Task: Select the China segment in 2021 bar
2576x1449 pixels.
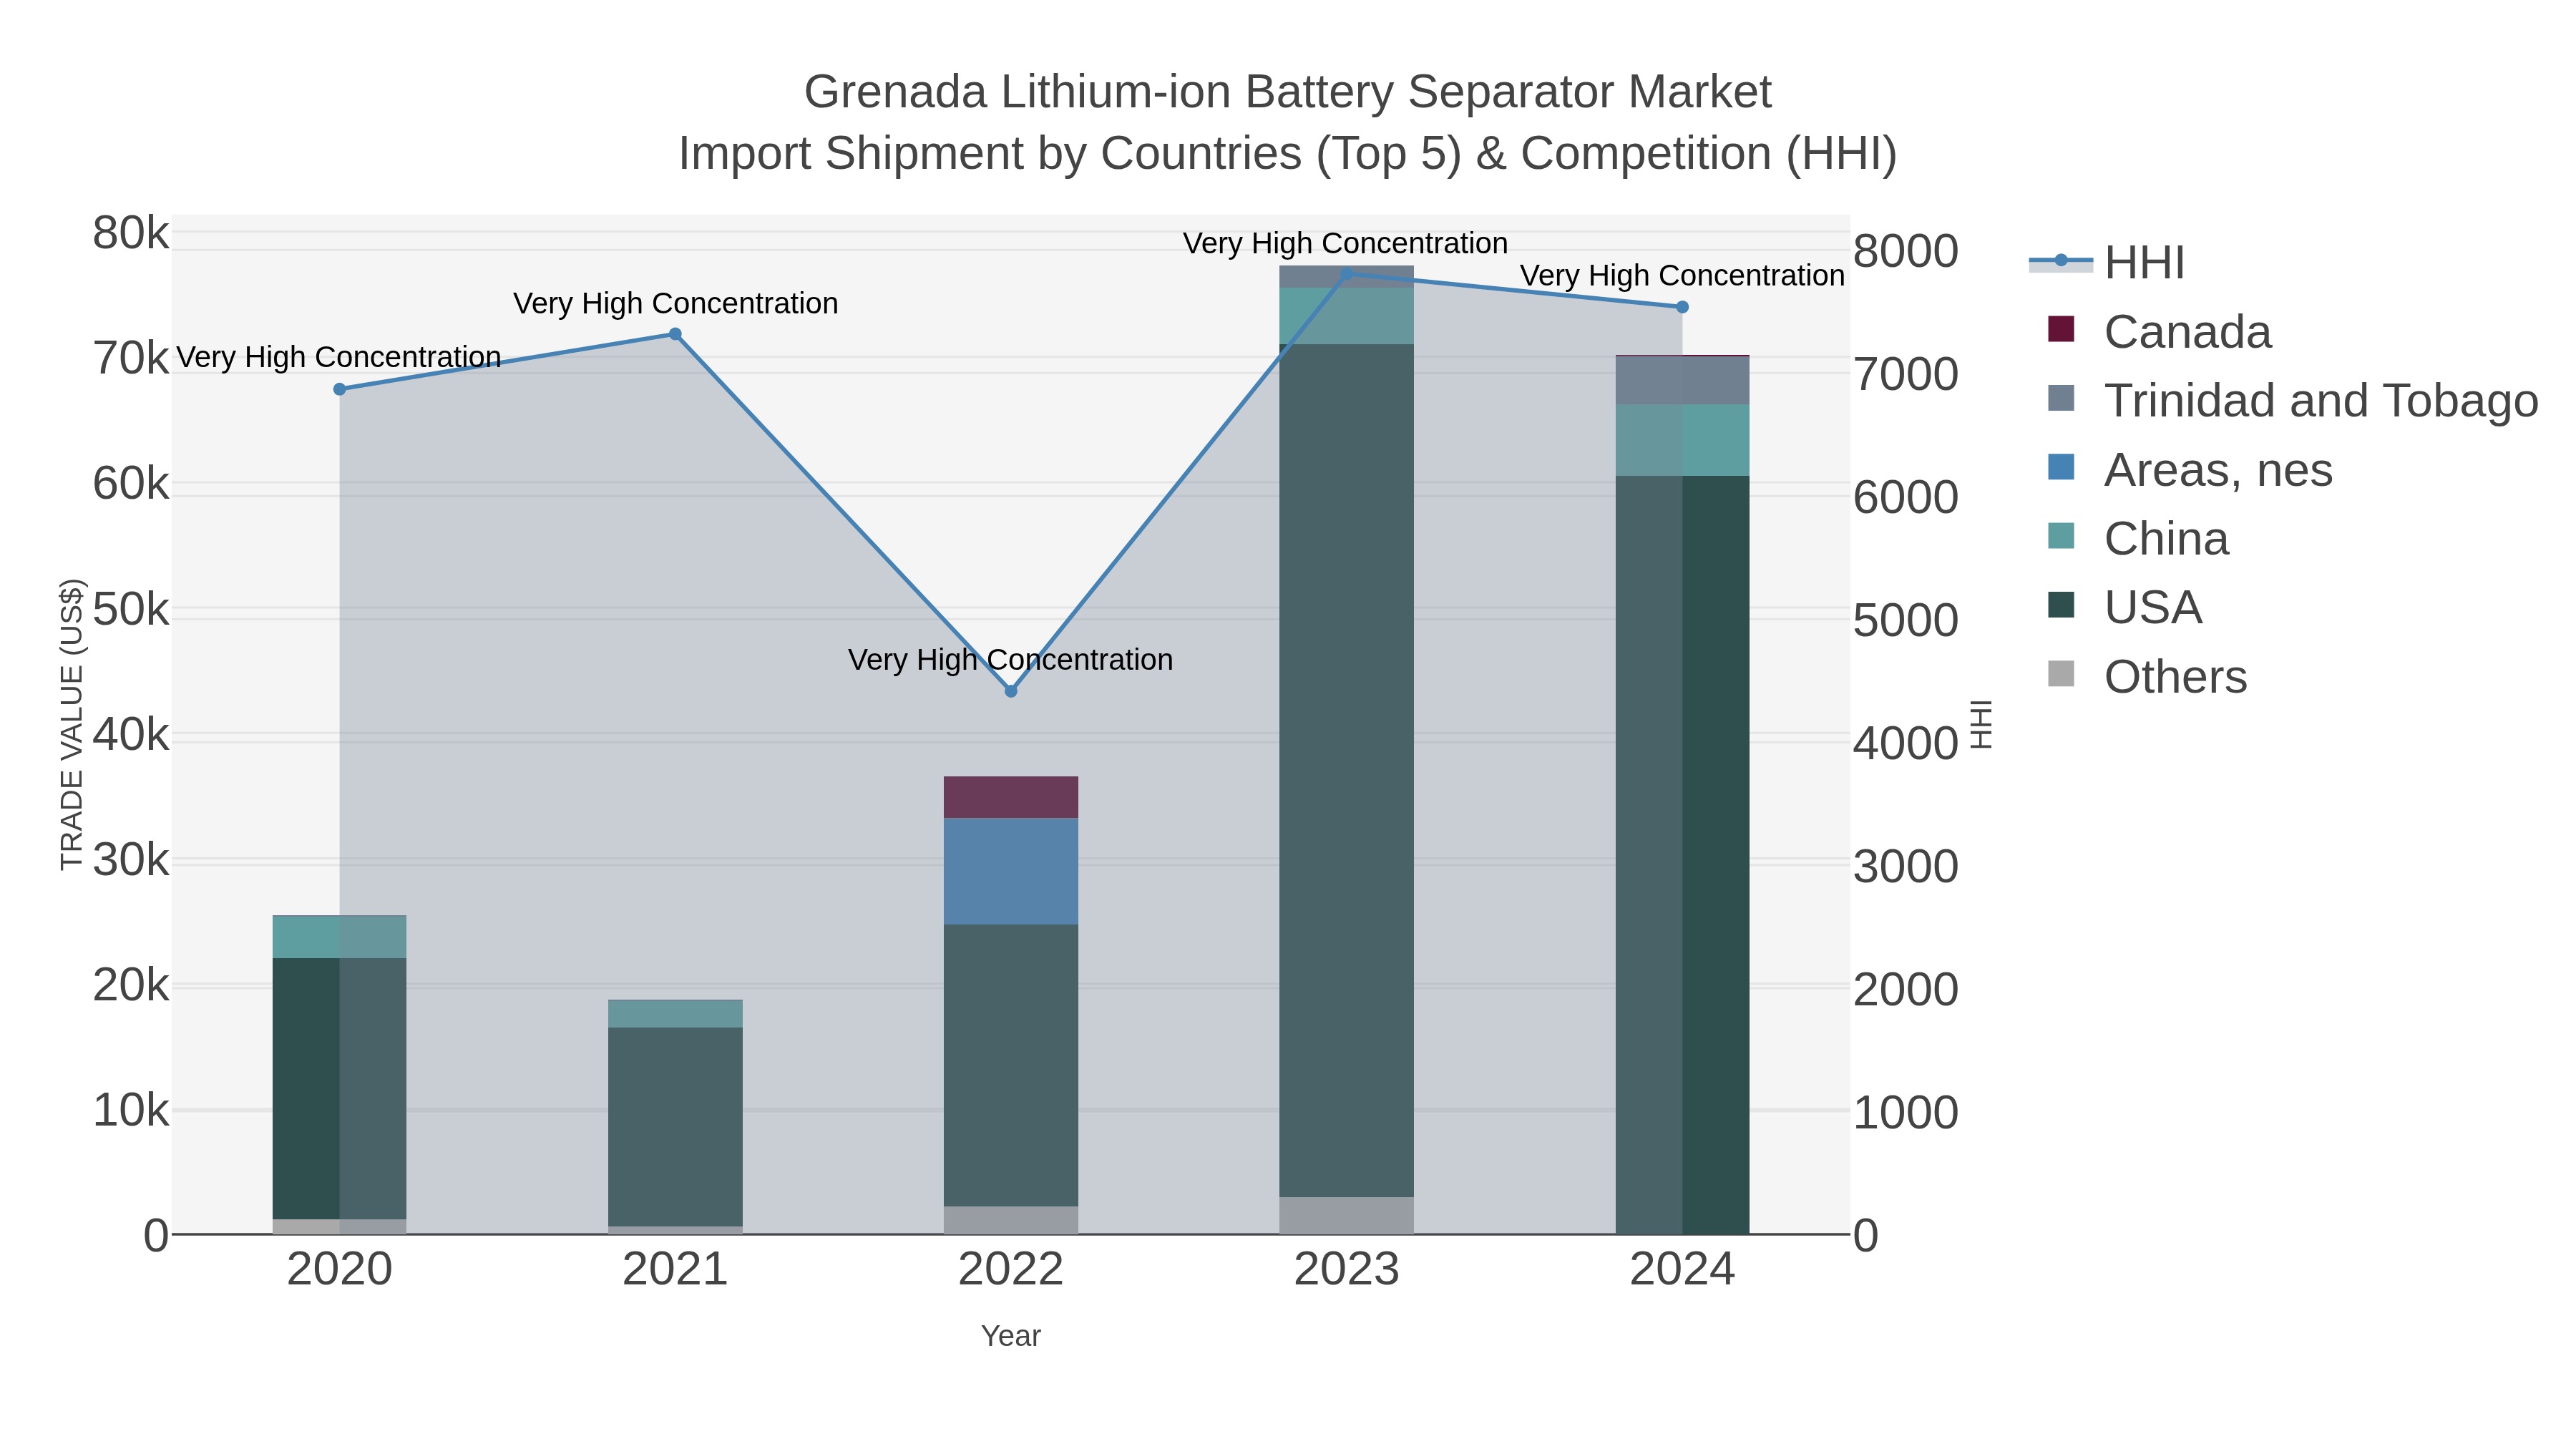Action: pyautogui.click(x=675, y=1014)
